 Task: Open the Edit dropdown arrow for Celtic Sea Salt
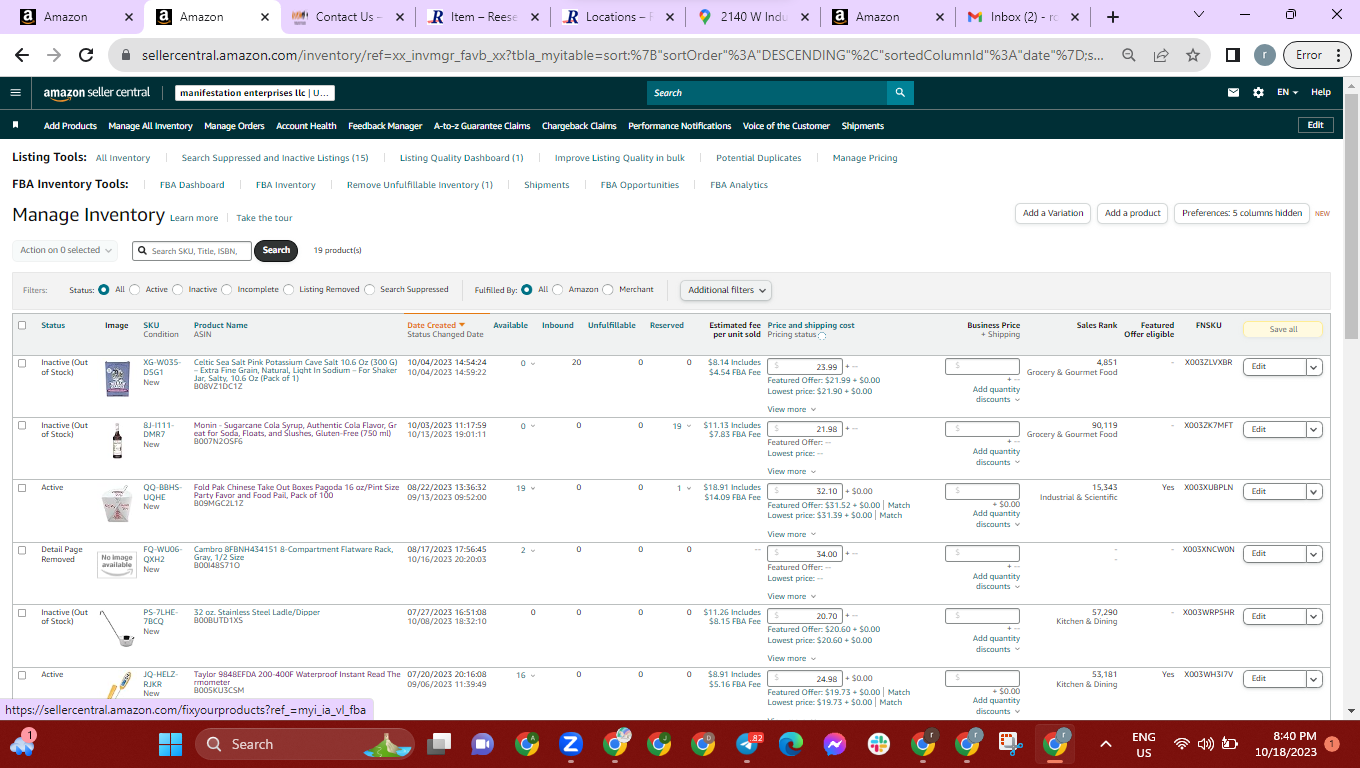[1314, 367]
